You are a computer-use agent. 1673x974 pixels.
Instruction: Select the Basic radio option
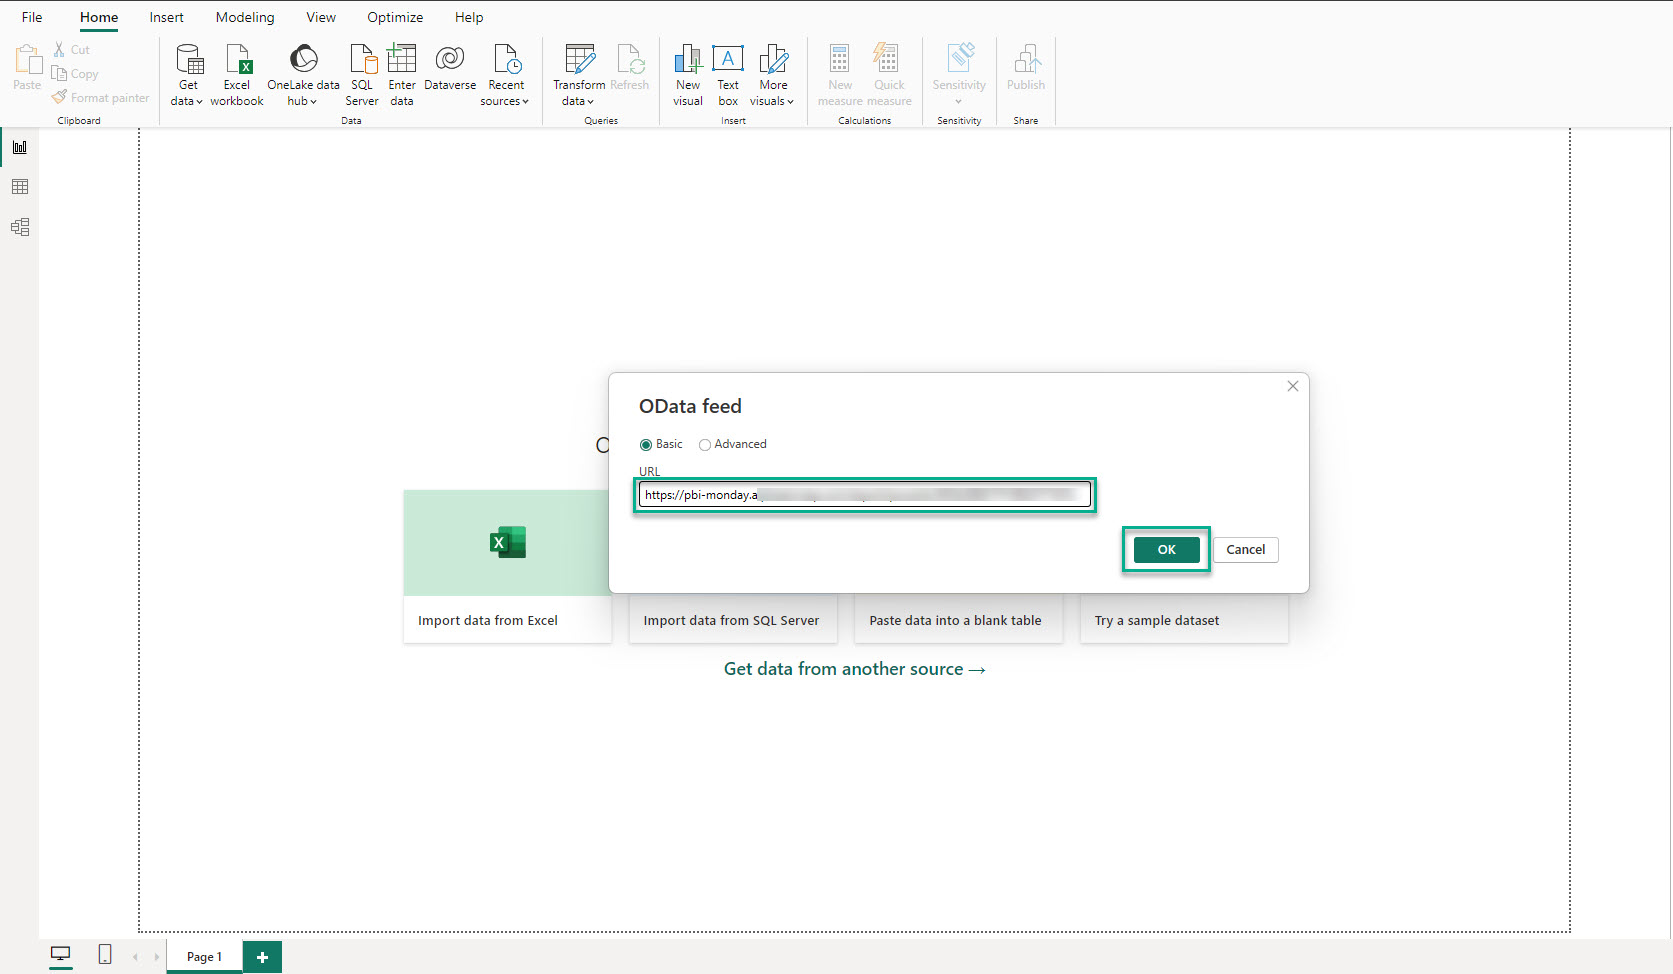pyautogui.click(x=646, y=445)
